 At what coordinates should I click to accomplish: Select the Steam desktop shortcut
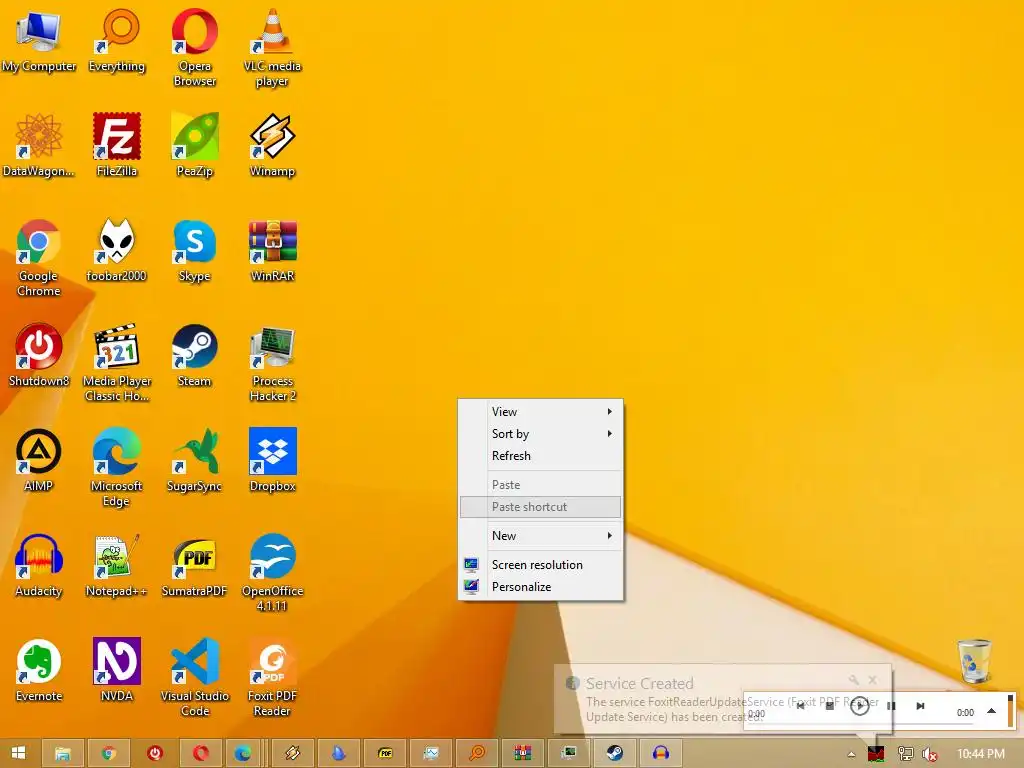tap(195, 356)
